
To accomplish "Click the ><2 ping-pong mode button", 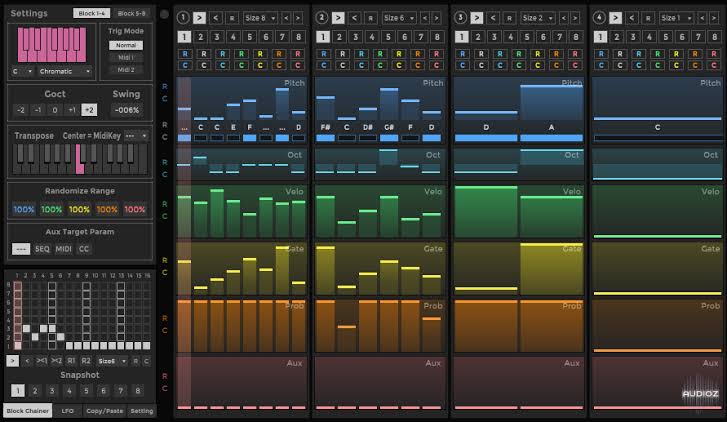I will (57, 361).
